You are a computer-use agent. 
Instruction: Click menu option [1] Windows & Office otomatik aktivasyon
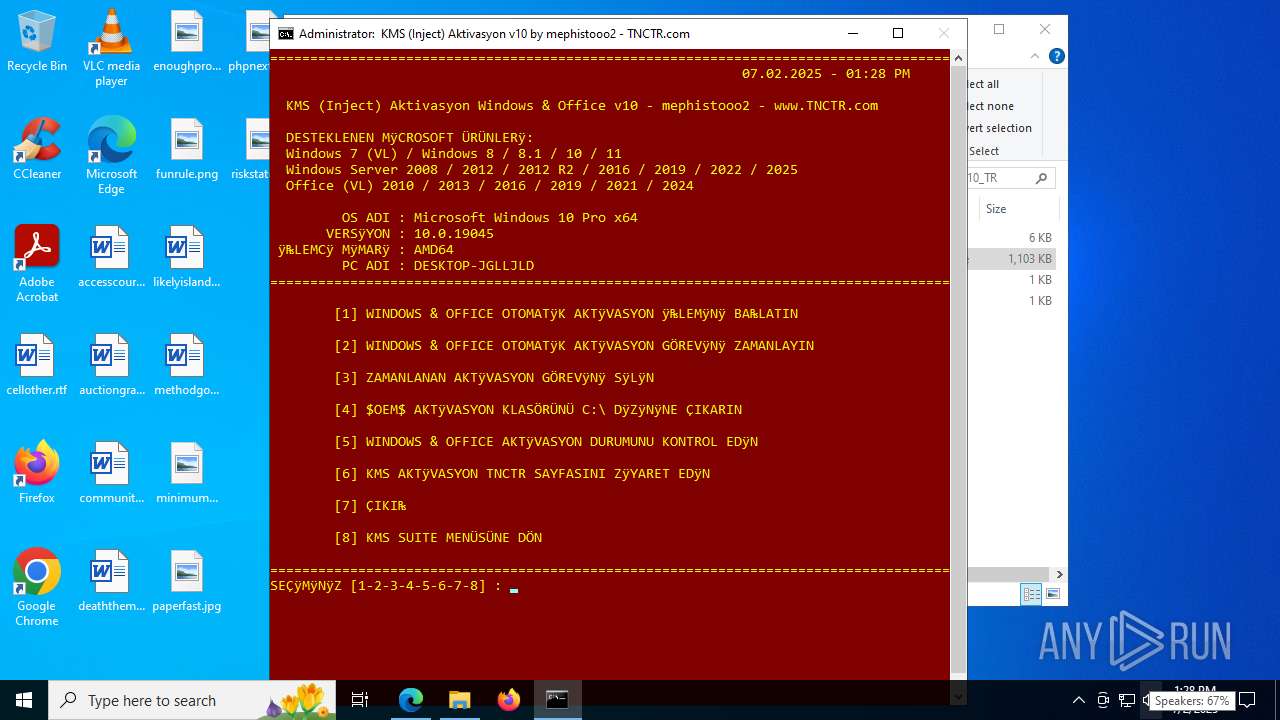click(566, 314)
